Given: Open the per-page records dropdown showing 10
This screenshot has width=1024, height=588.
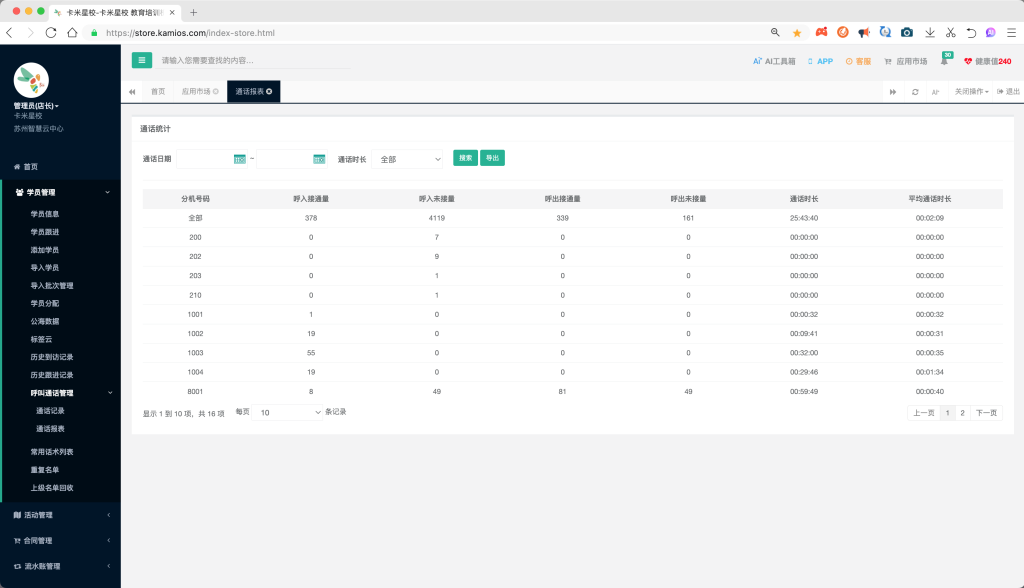Looking at the screenshot, I should pyautogui.click(x=287, y=412).
